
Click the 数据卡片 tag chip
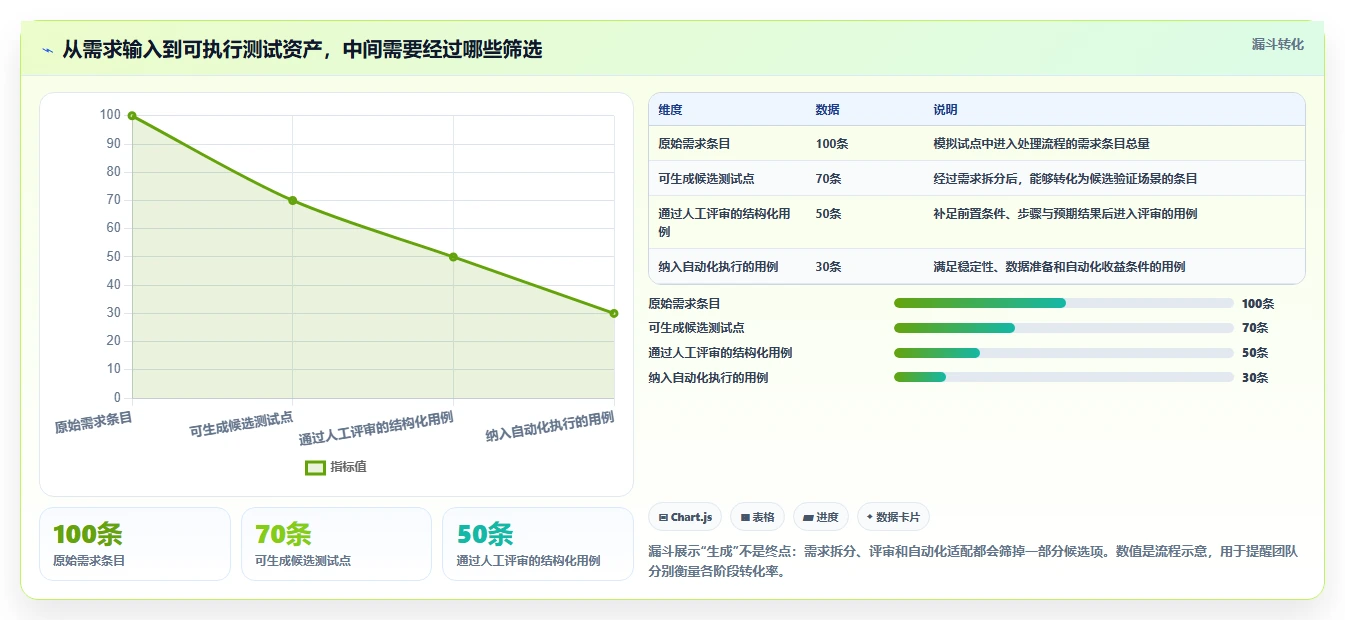tap(893, 517)
